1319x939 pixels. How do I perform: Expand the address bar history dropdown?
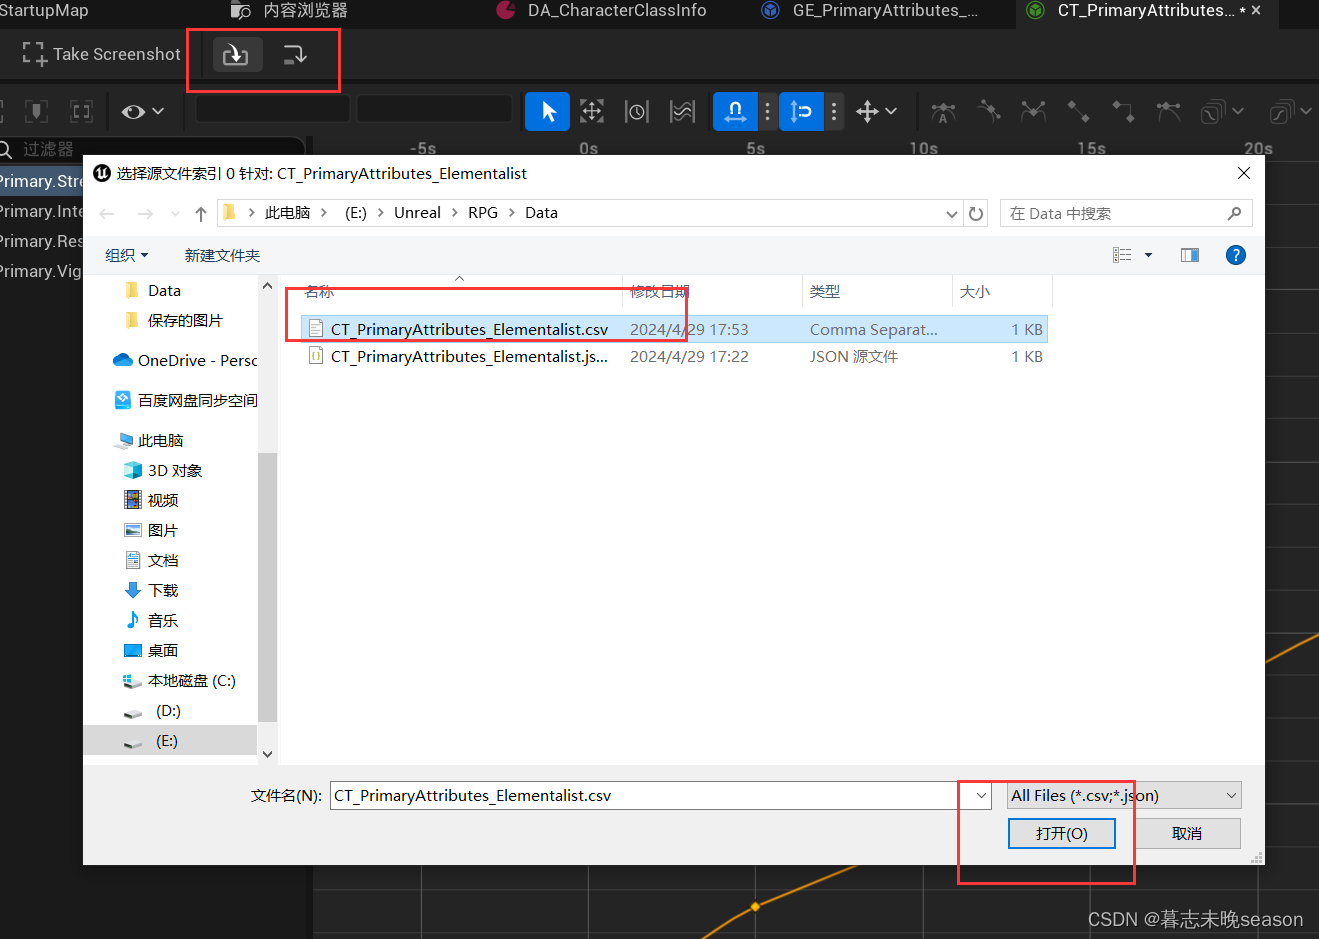(x=951, y=213)
